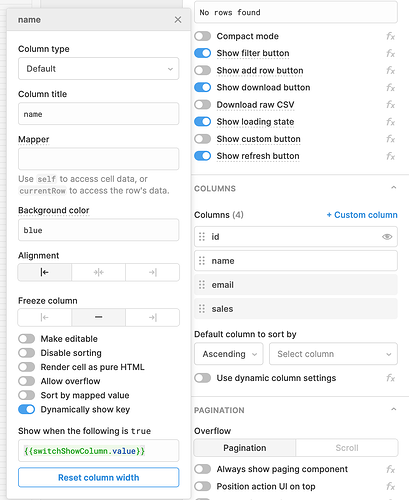409x500 pixels.
Task: Click Reset column width button
Action: point(99,477)
